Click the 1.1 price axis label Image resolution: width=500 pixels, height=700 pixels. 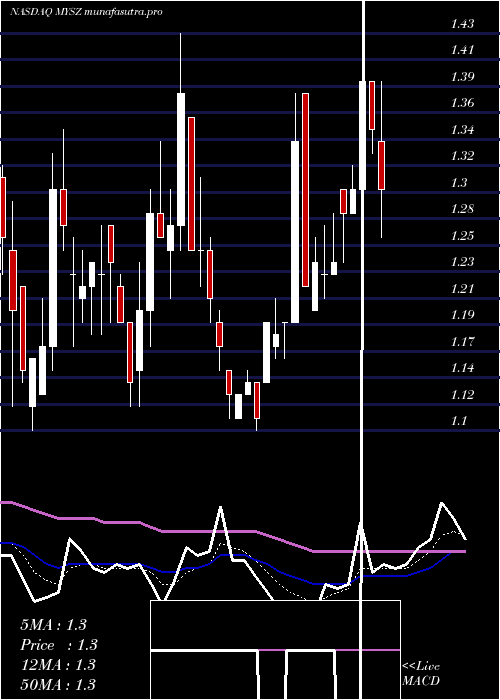point(459,421)
